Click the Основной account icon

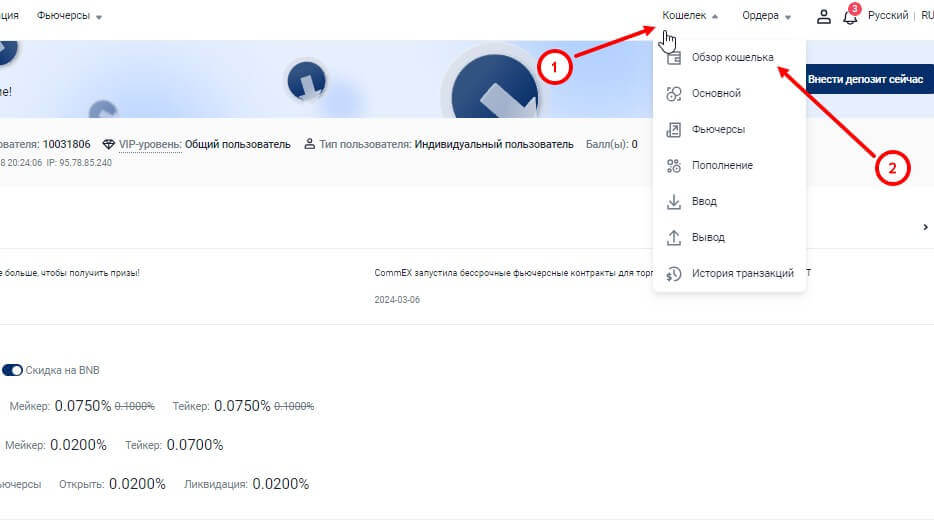tap(674, 94)
